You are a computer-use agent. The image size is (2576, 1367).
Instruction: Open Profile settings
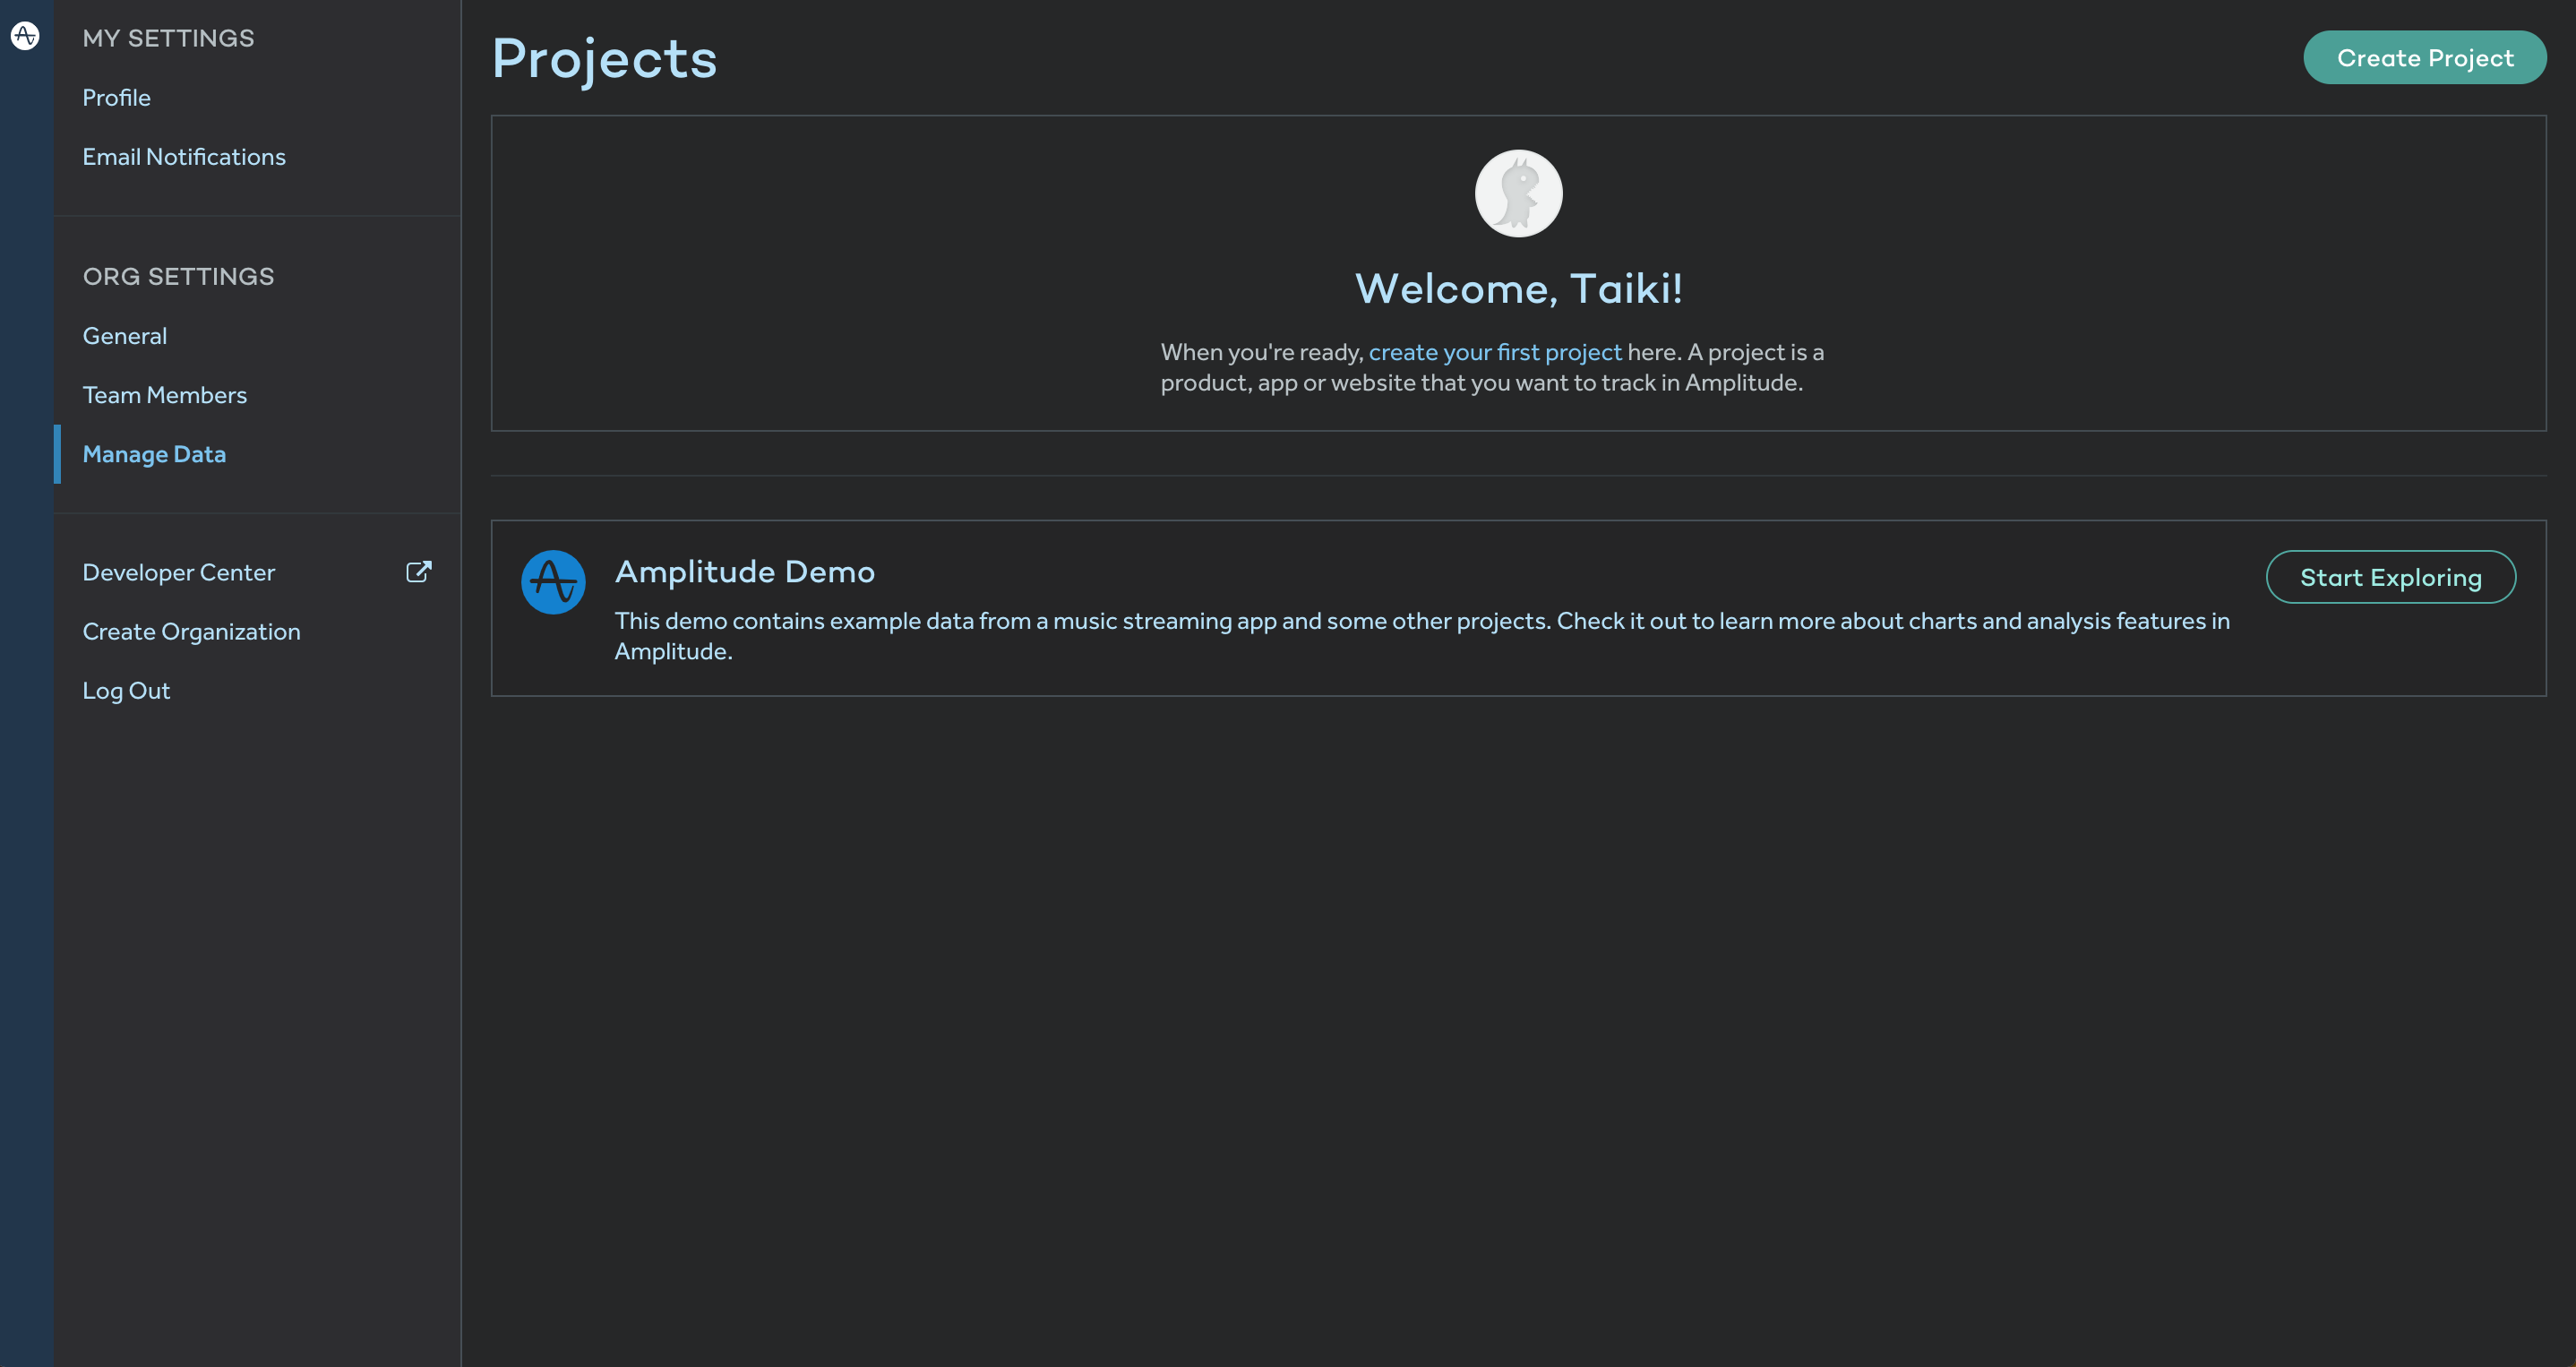pyautogui.click(x=116, y=98)
